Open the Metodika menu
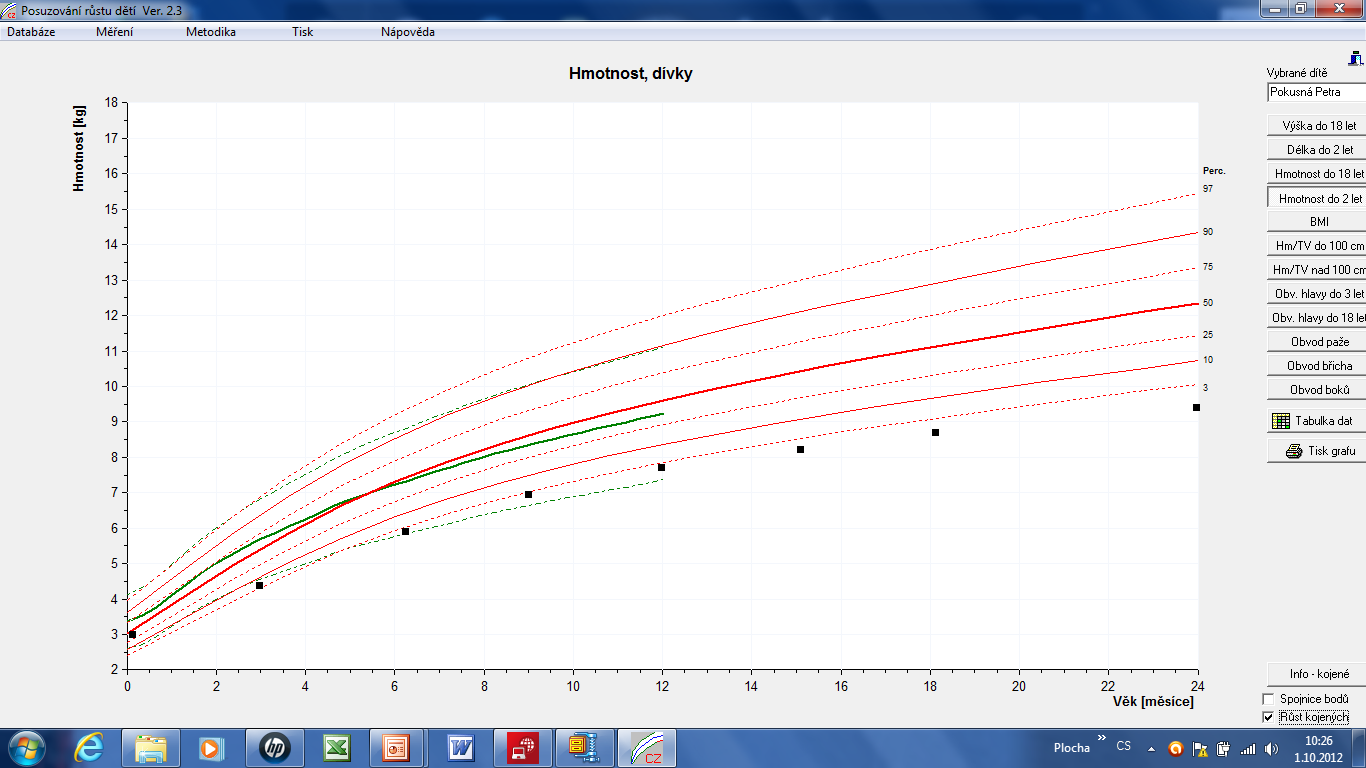 coord(211,32)
